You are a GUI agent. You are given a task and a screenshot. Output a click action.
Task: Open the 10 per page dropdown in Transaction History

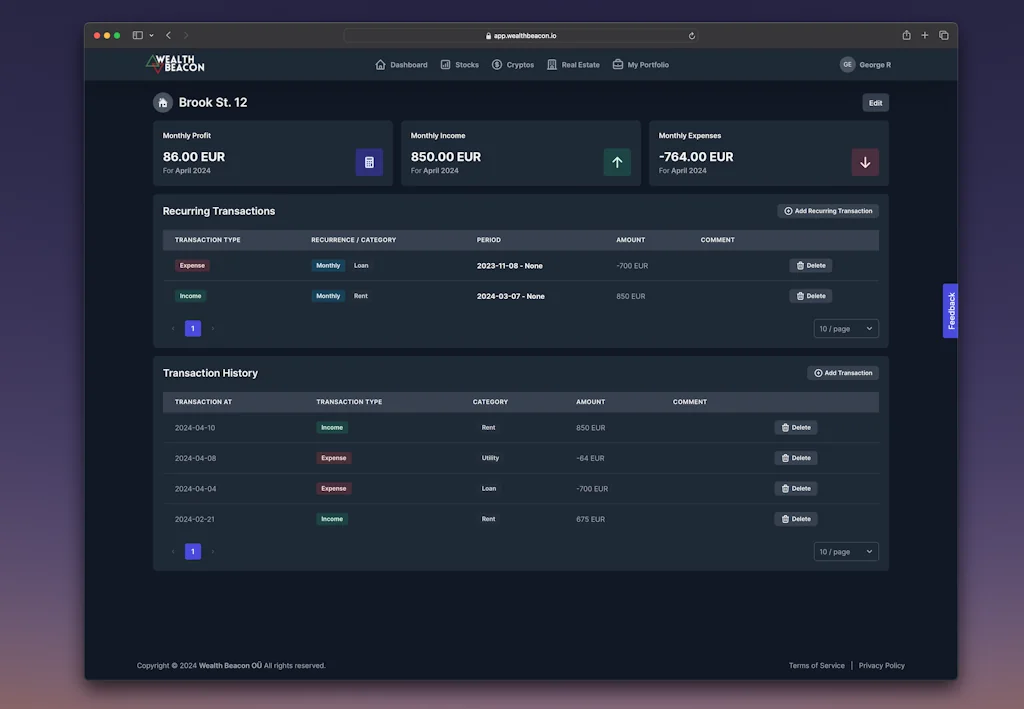[845, 551]
